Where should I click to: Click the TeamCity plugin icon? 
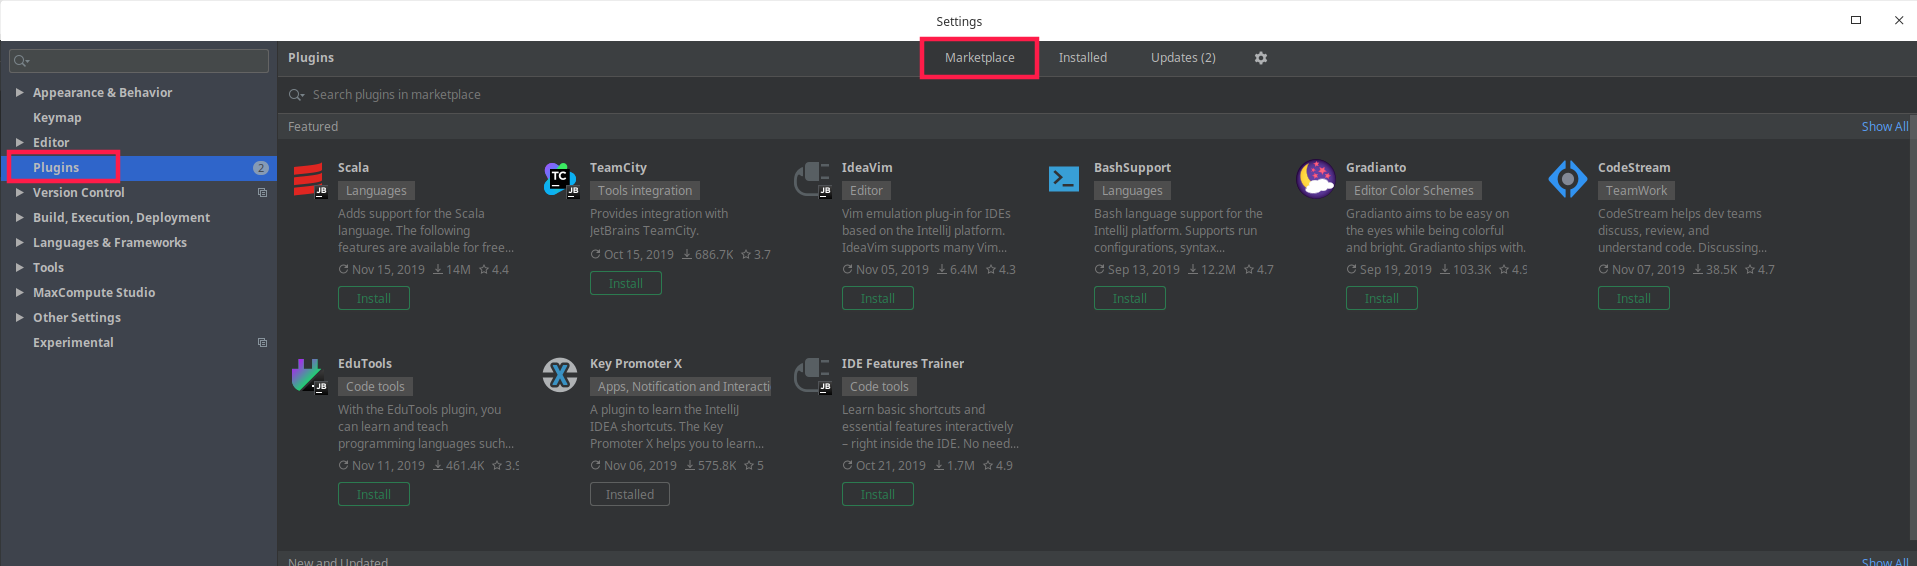561,180
